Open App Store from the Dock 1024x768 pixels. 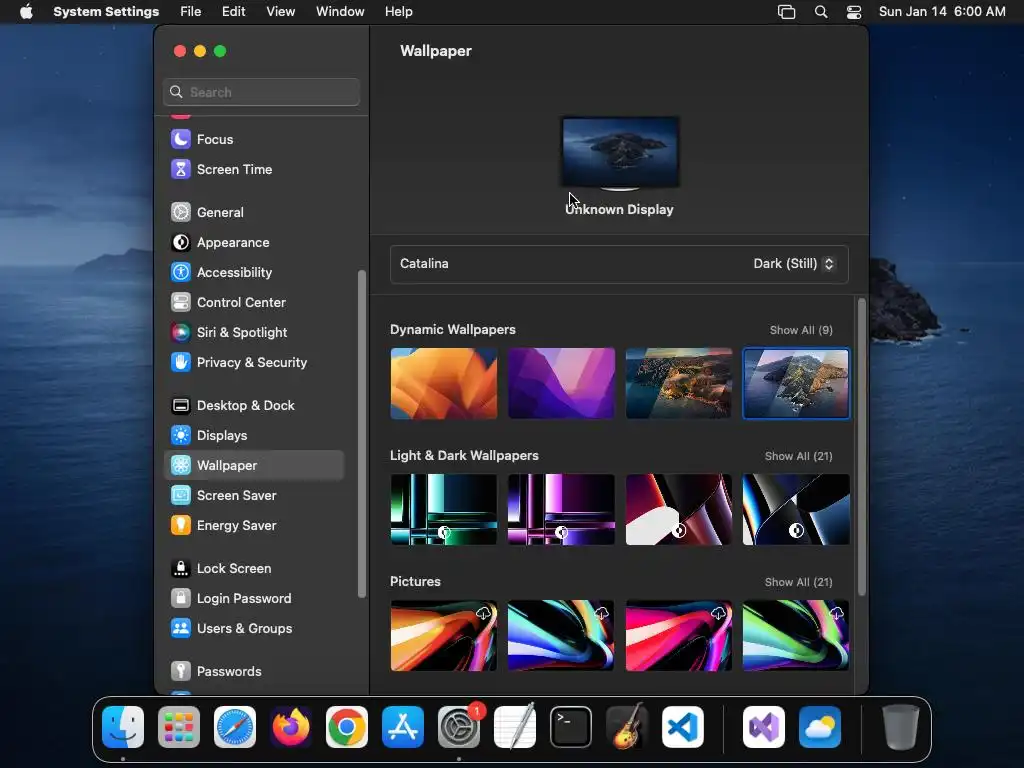point(403,727)
